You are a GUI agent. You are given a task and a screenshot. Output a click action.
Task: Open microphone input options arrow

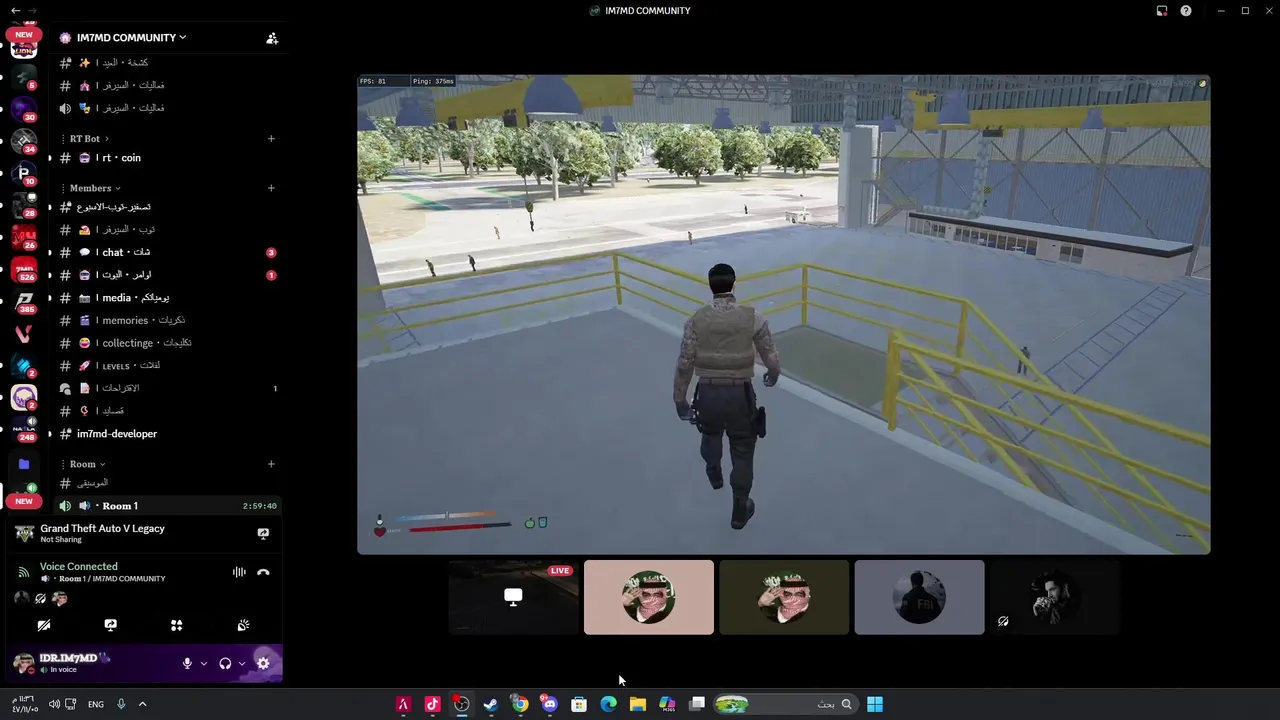[204, 663]
